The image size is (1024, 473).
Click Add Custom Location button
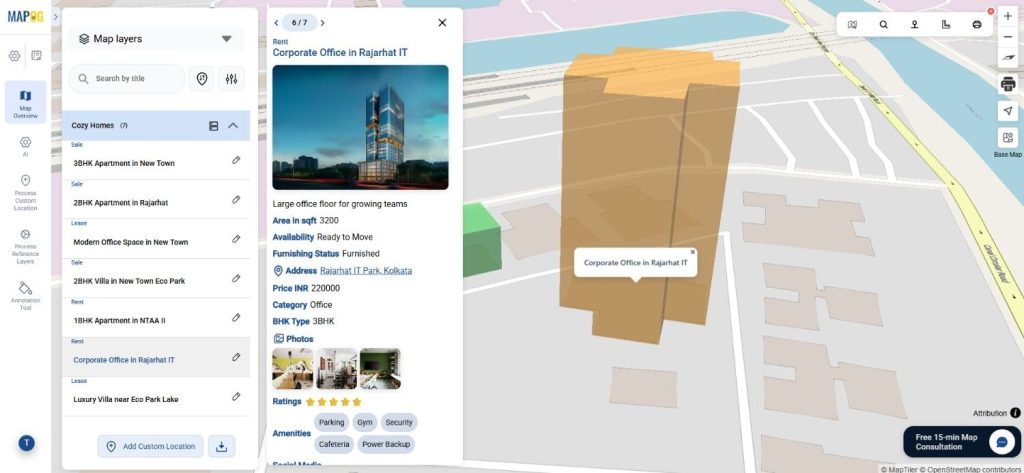point(151,446)
